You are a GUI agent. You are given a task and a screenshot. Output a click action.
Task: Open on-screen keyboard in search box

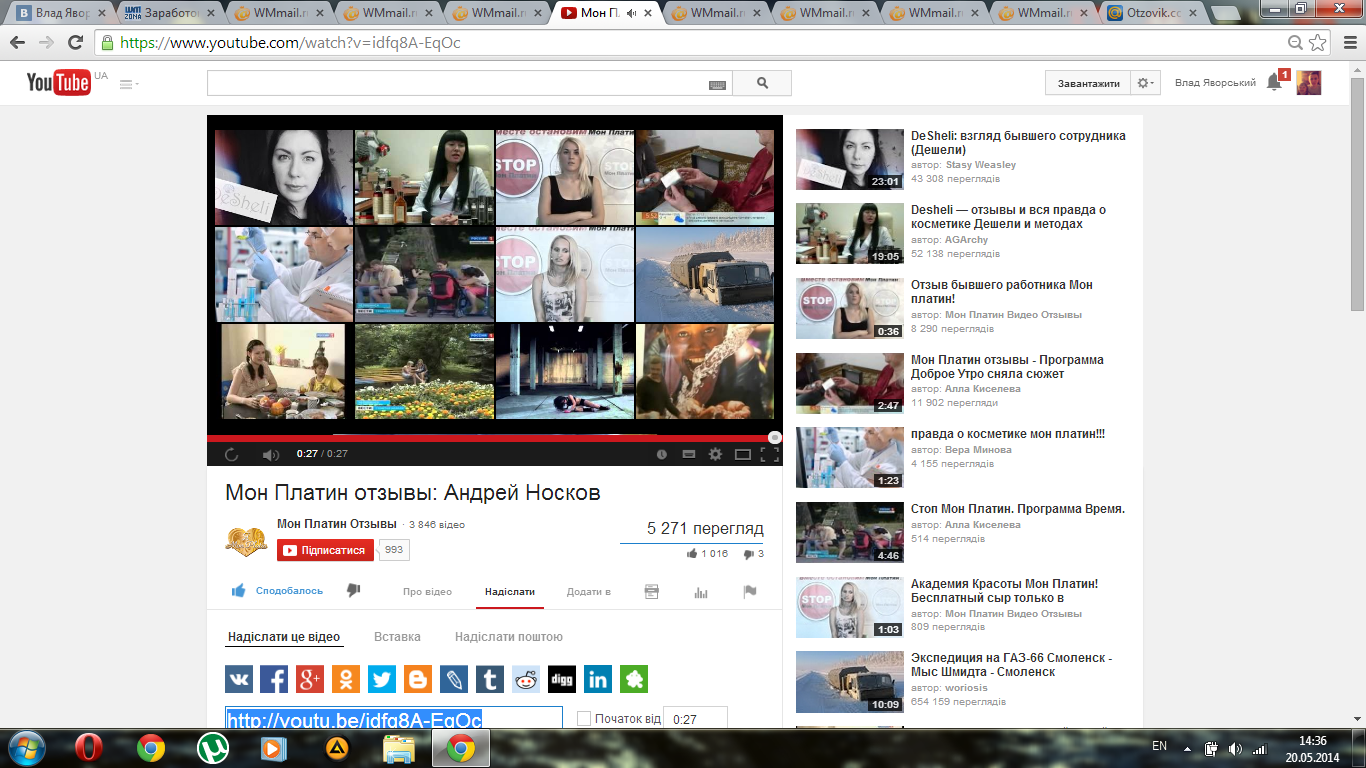click(717, 85)
